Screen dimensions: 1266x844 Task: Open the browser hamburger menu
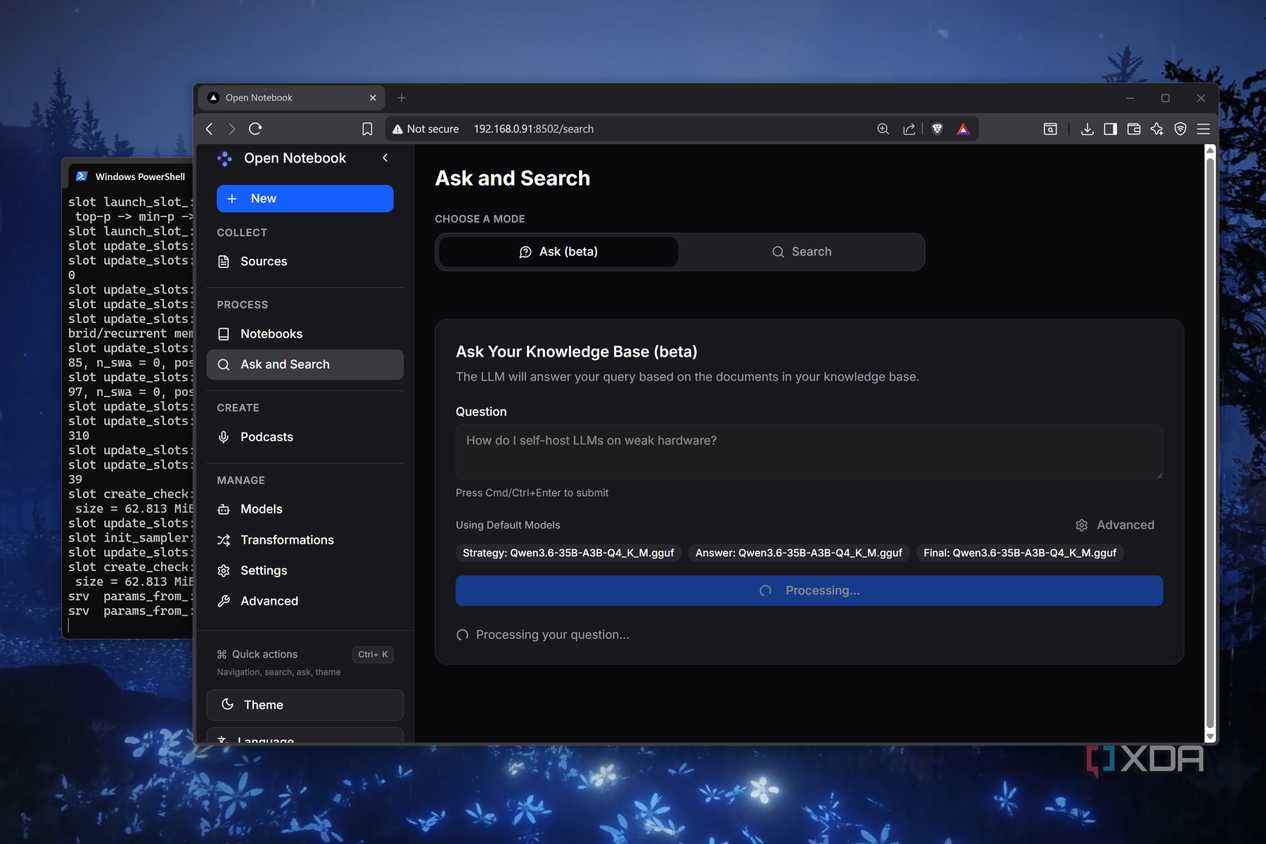pyautogui.click(x=1203, y=129)
